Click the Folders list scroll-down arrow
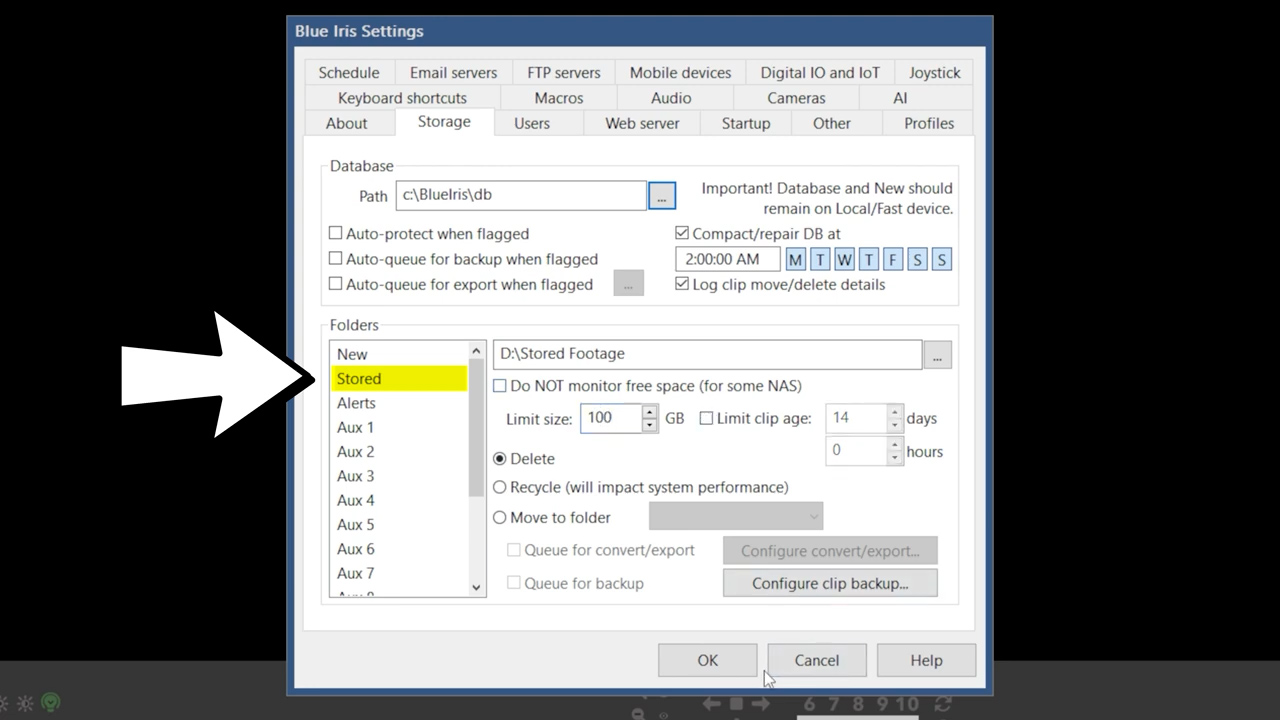 476,587
